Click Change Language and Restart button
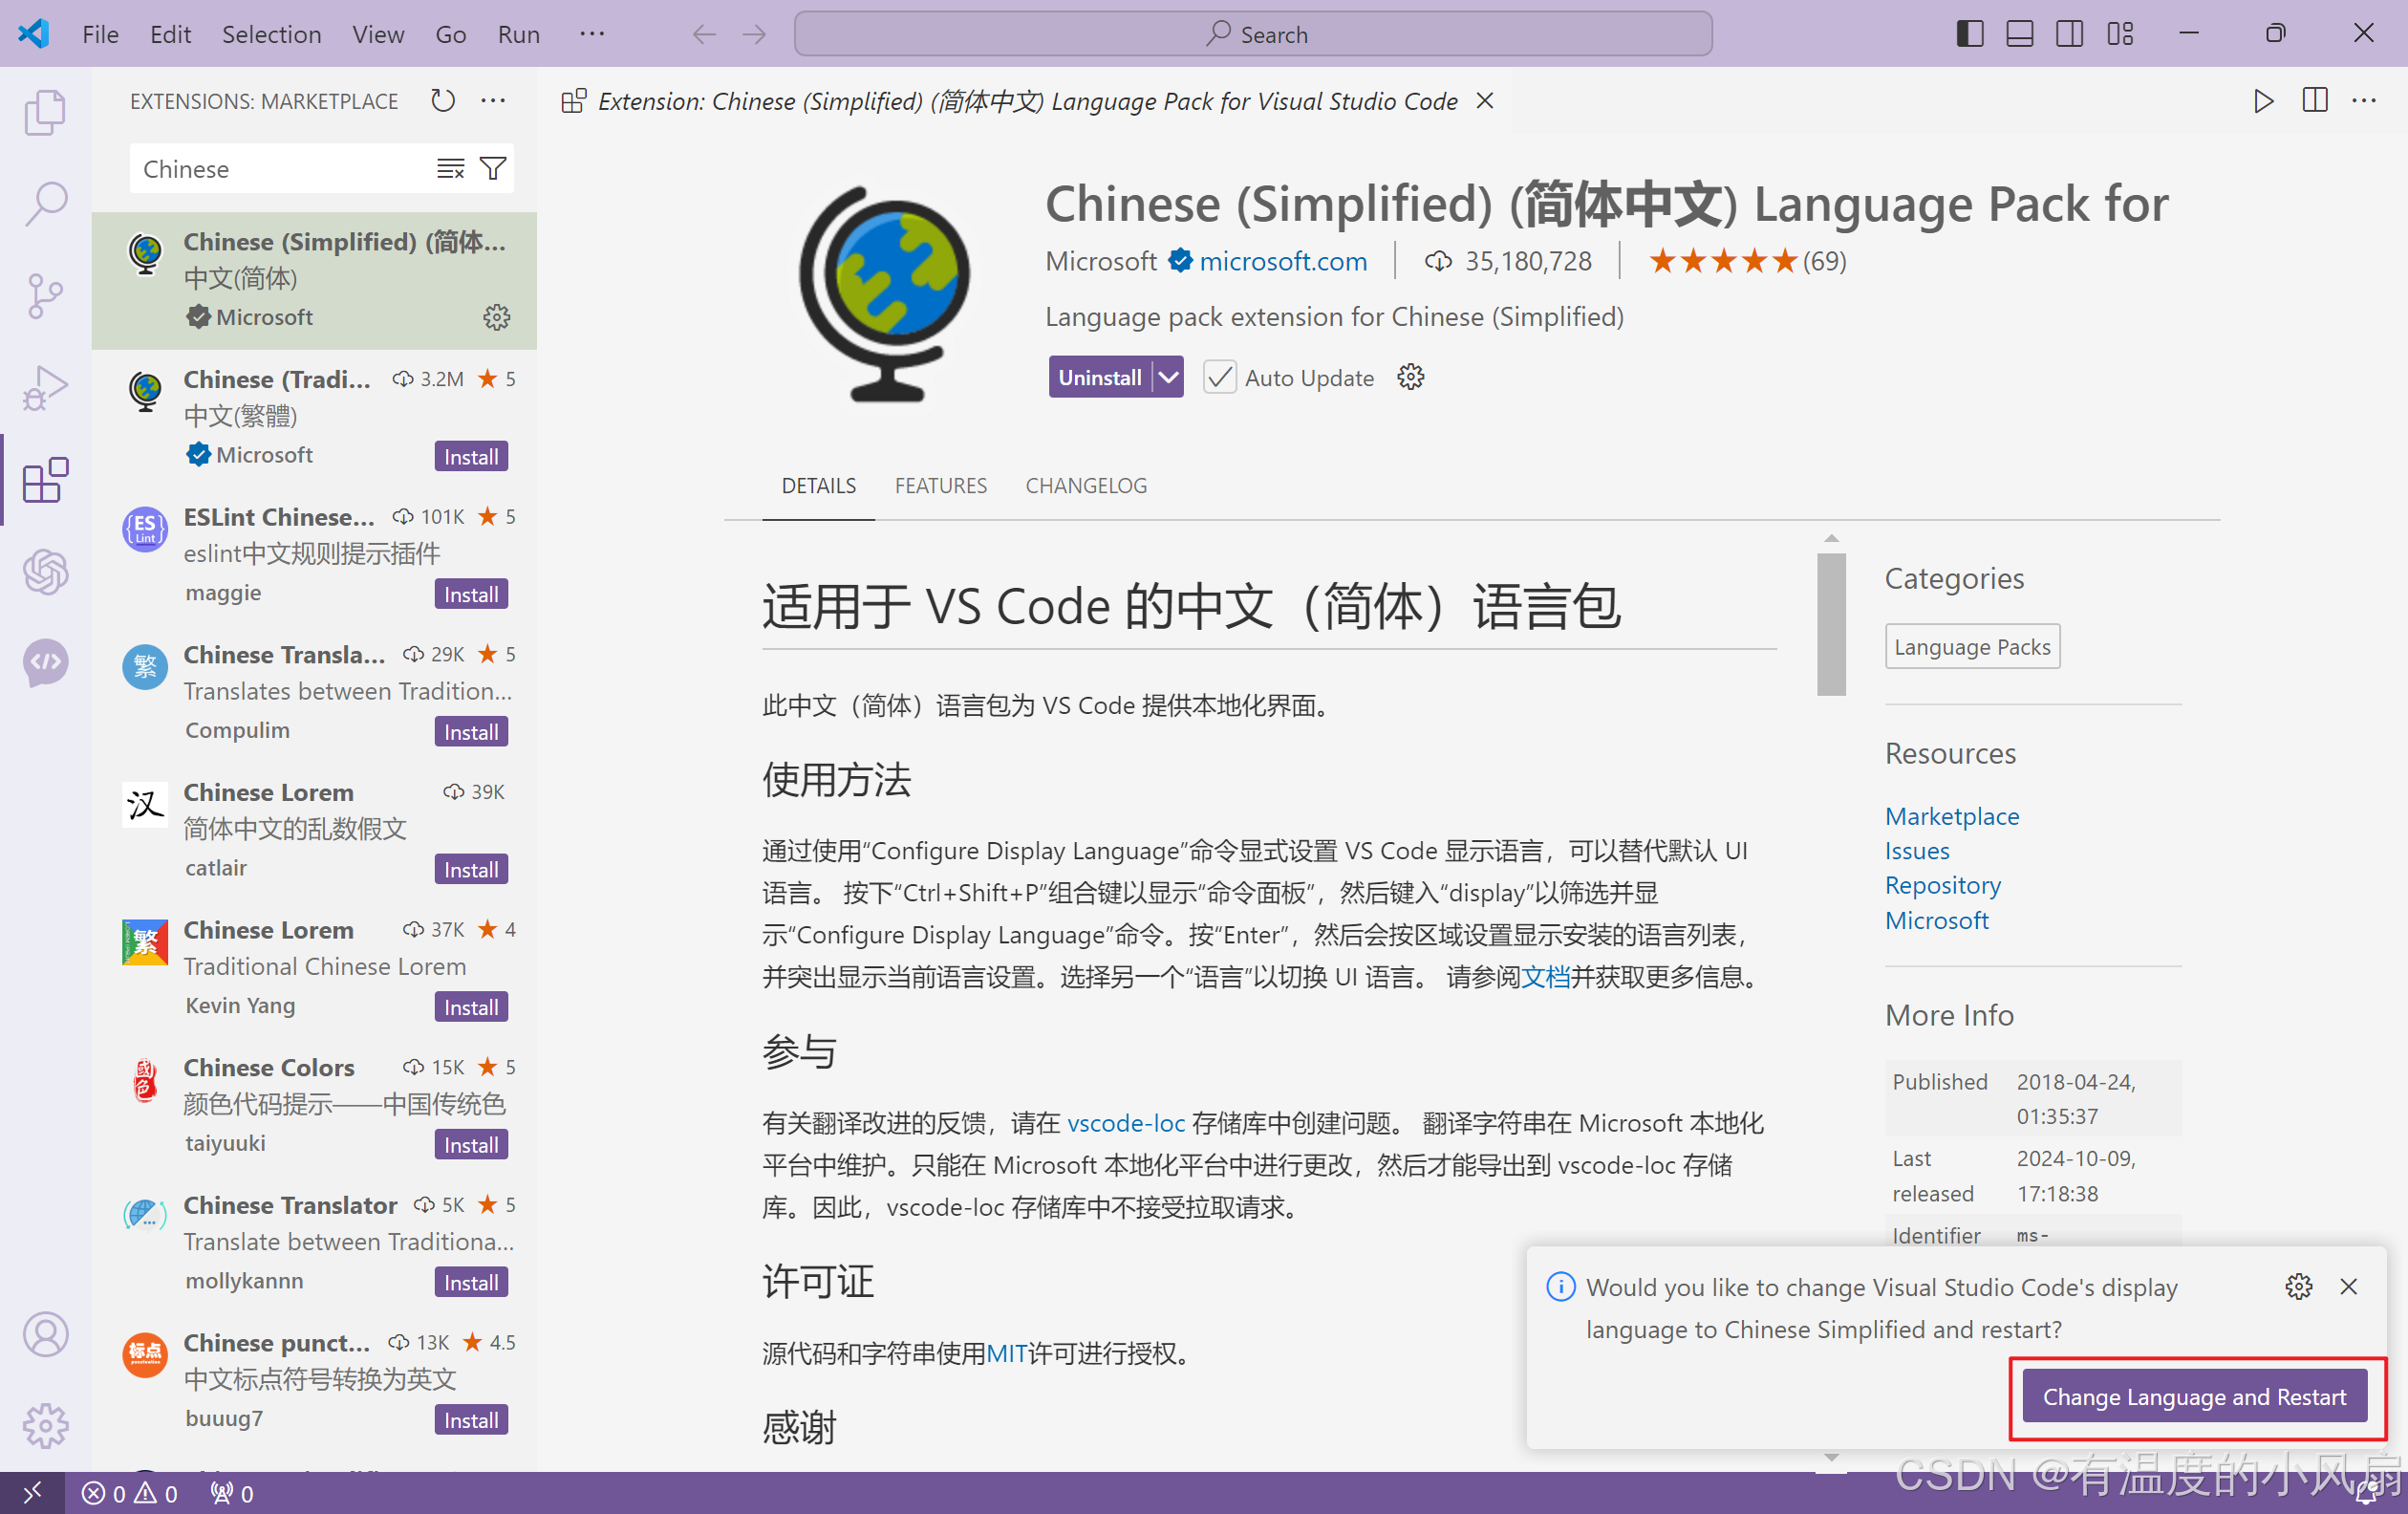Viewport: 2408px width, 1514px height. [2194, 1397]
